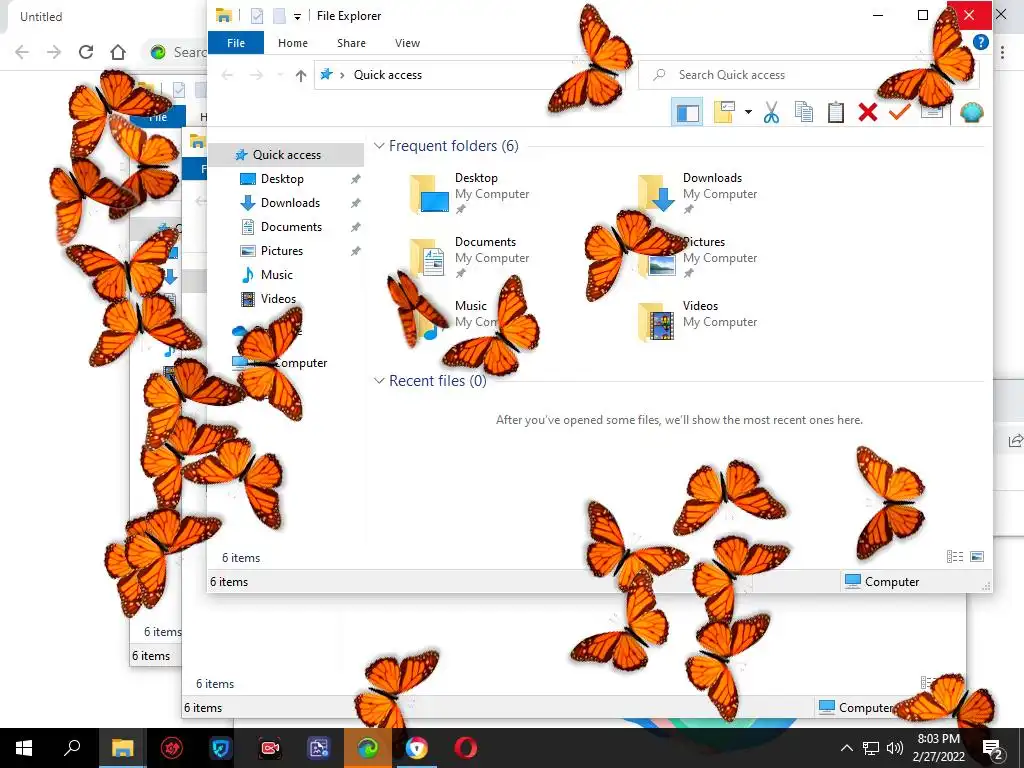Image resolution: width=1024 pixels, height=768 pixels.
Task: Switch to details view in the status bar
Action: tap(955, 556)
